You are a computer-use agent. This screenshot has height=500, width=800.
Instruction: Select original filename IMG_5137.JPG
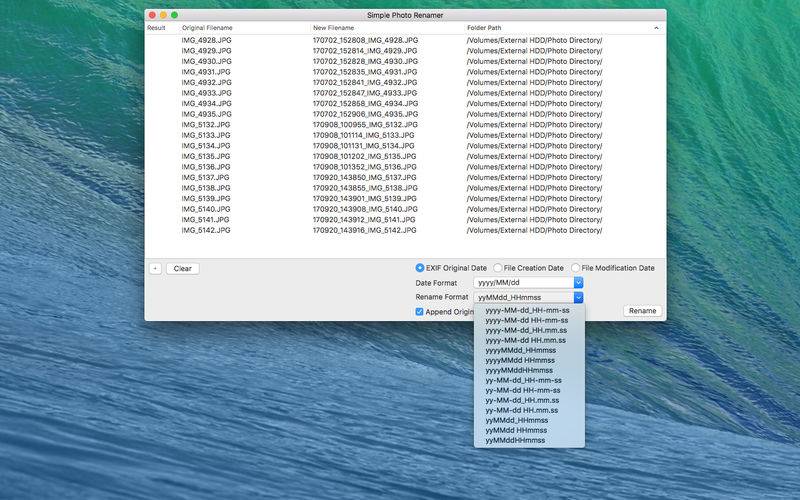coord(205,178)
